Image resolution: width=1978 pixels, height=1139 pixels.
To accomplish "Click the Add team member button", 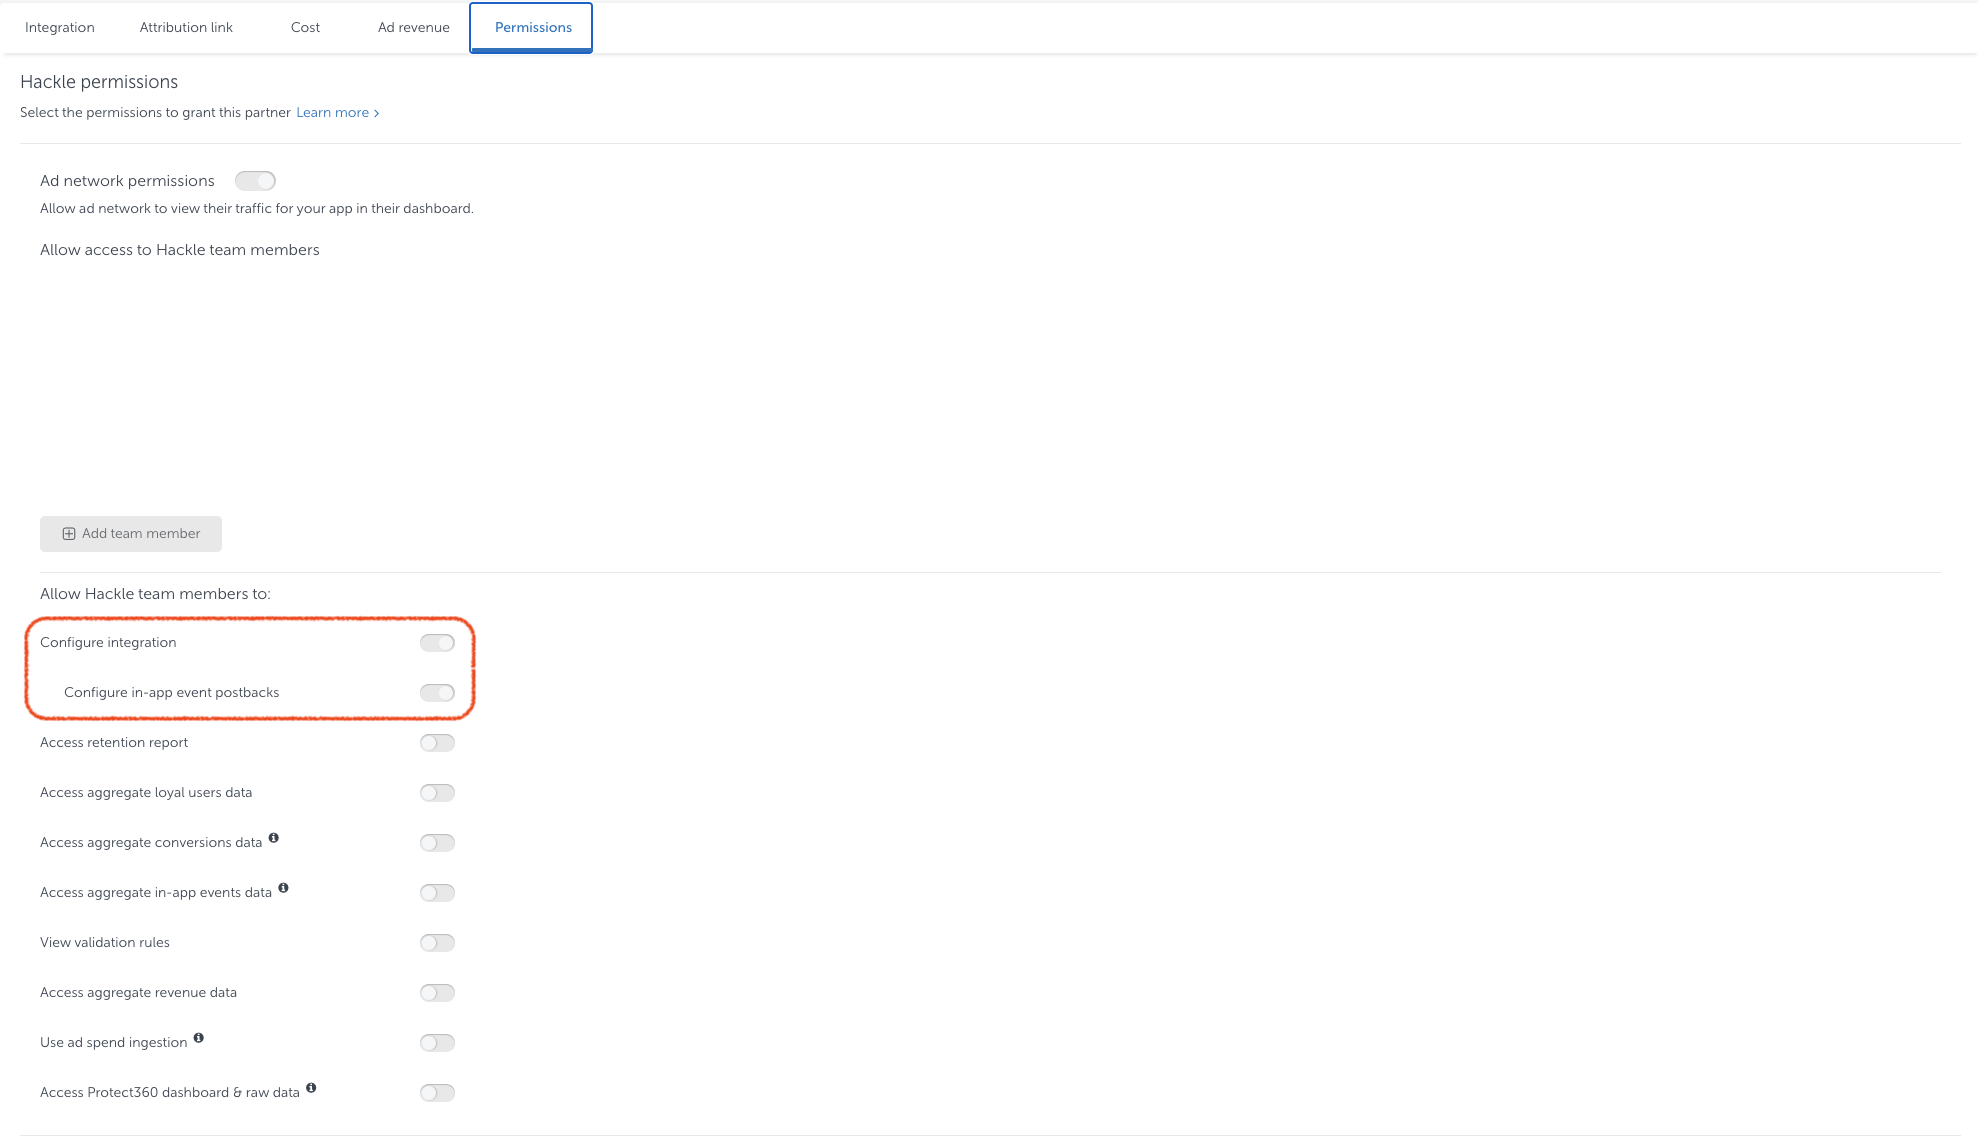I will (130, 533).
